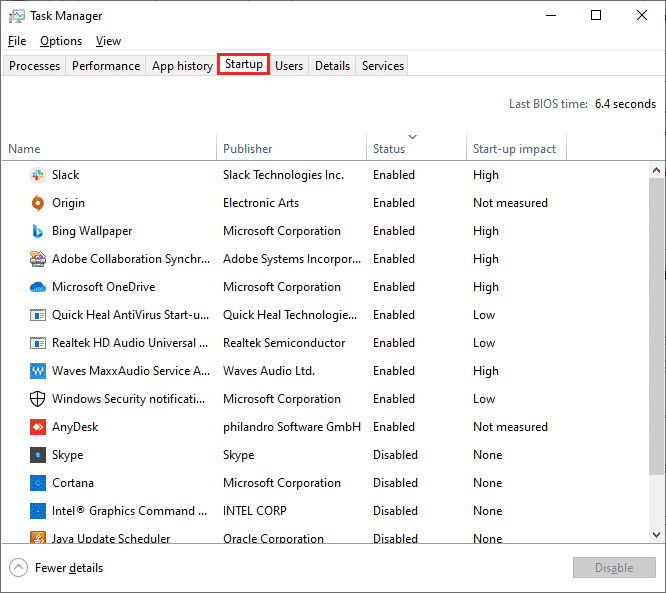This screenshot has height=593, width=666.
Task: Switch to the Services tab
Action: (x=383, y=66)
